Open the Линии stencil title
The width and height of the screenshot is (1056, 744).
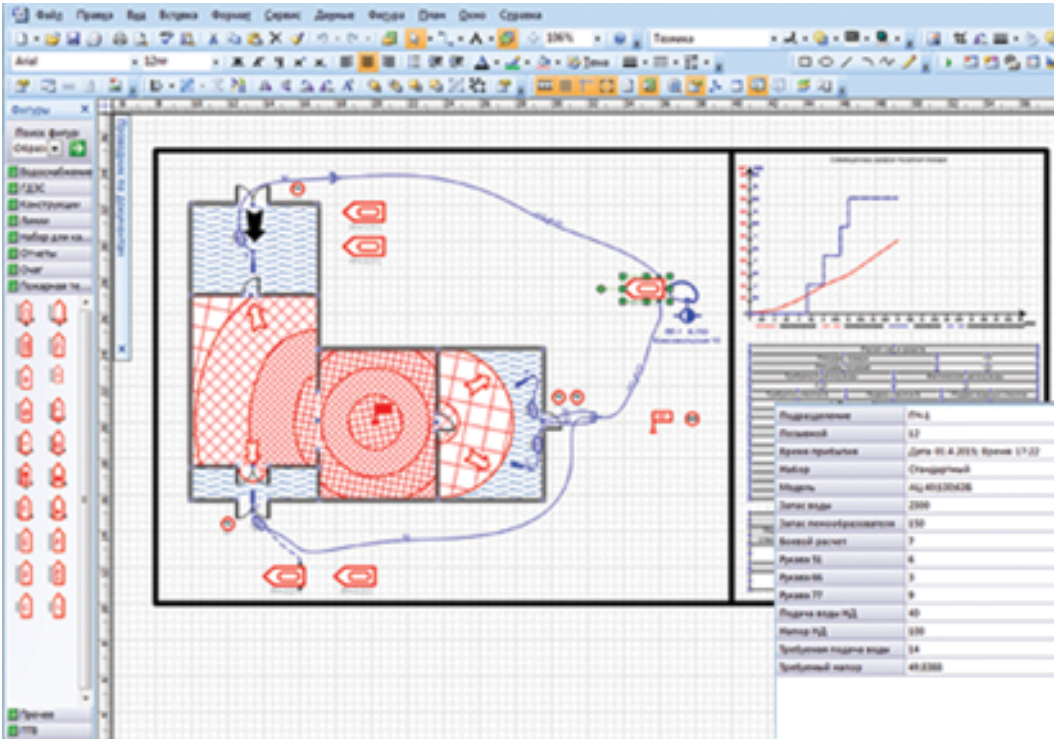coord(51,221)
